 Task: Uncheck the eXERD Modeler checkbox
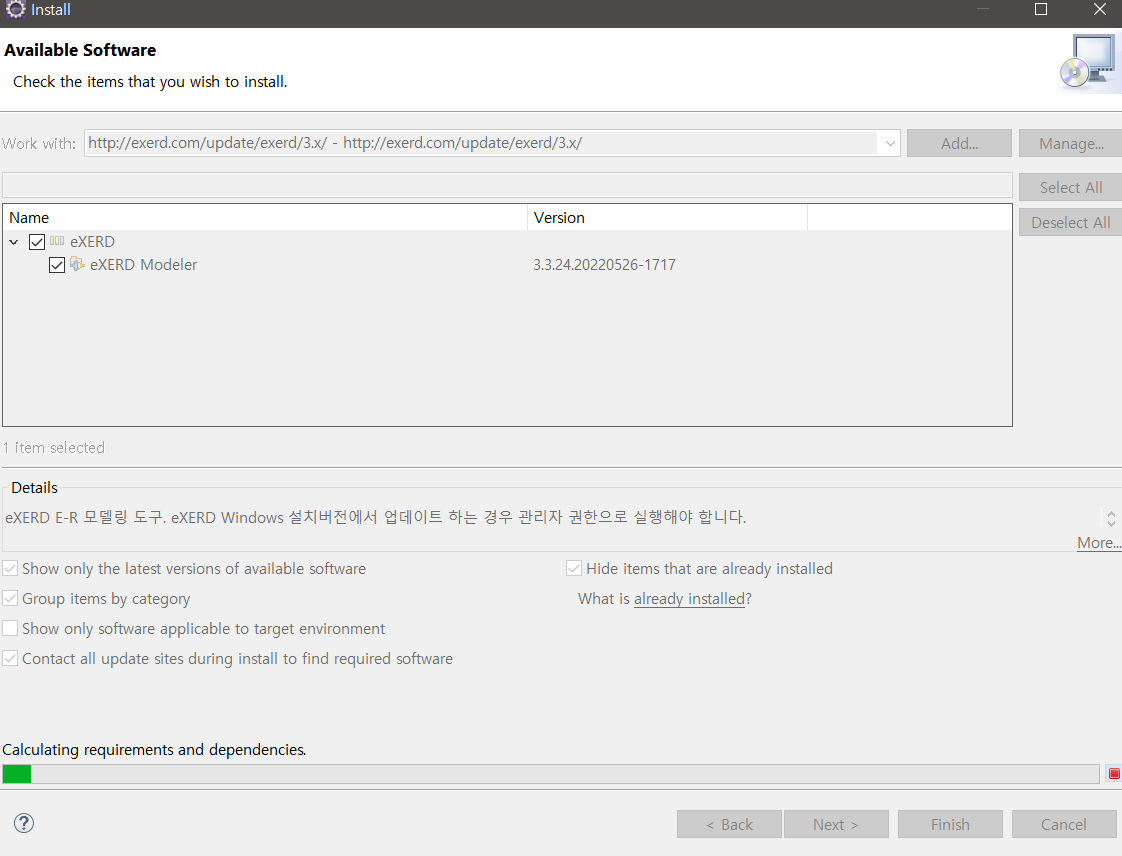(x=57, y=265)
